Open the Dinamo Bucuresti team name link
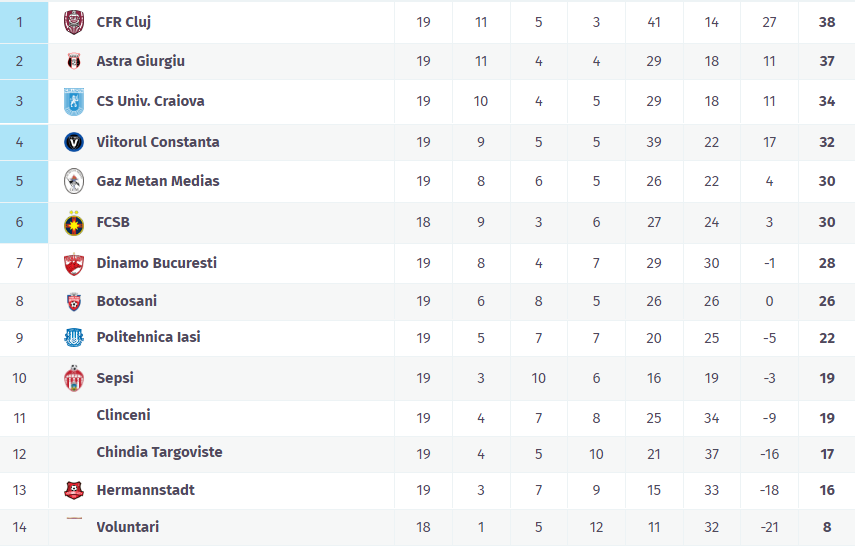The height and width of the screenshot is (547, 855). click(156, 263)
